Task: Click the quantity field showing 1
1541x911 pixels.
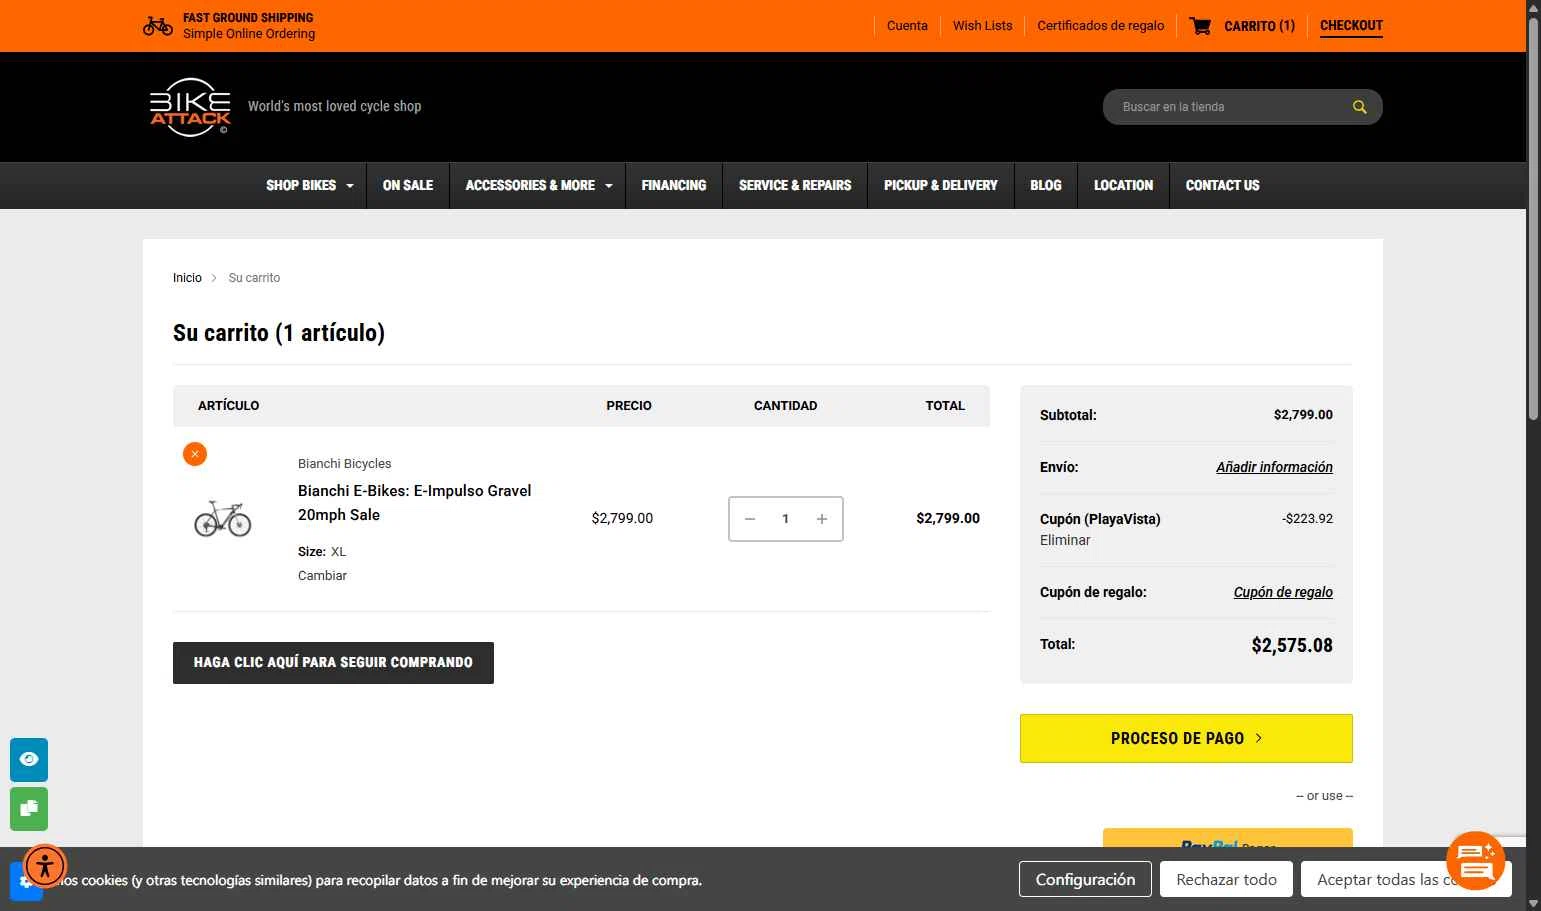Action: [786, 519]
